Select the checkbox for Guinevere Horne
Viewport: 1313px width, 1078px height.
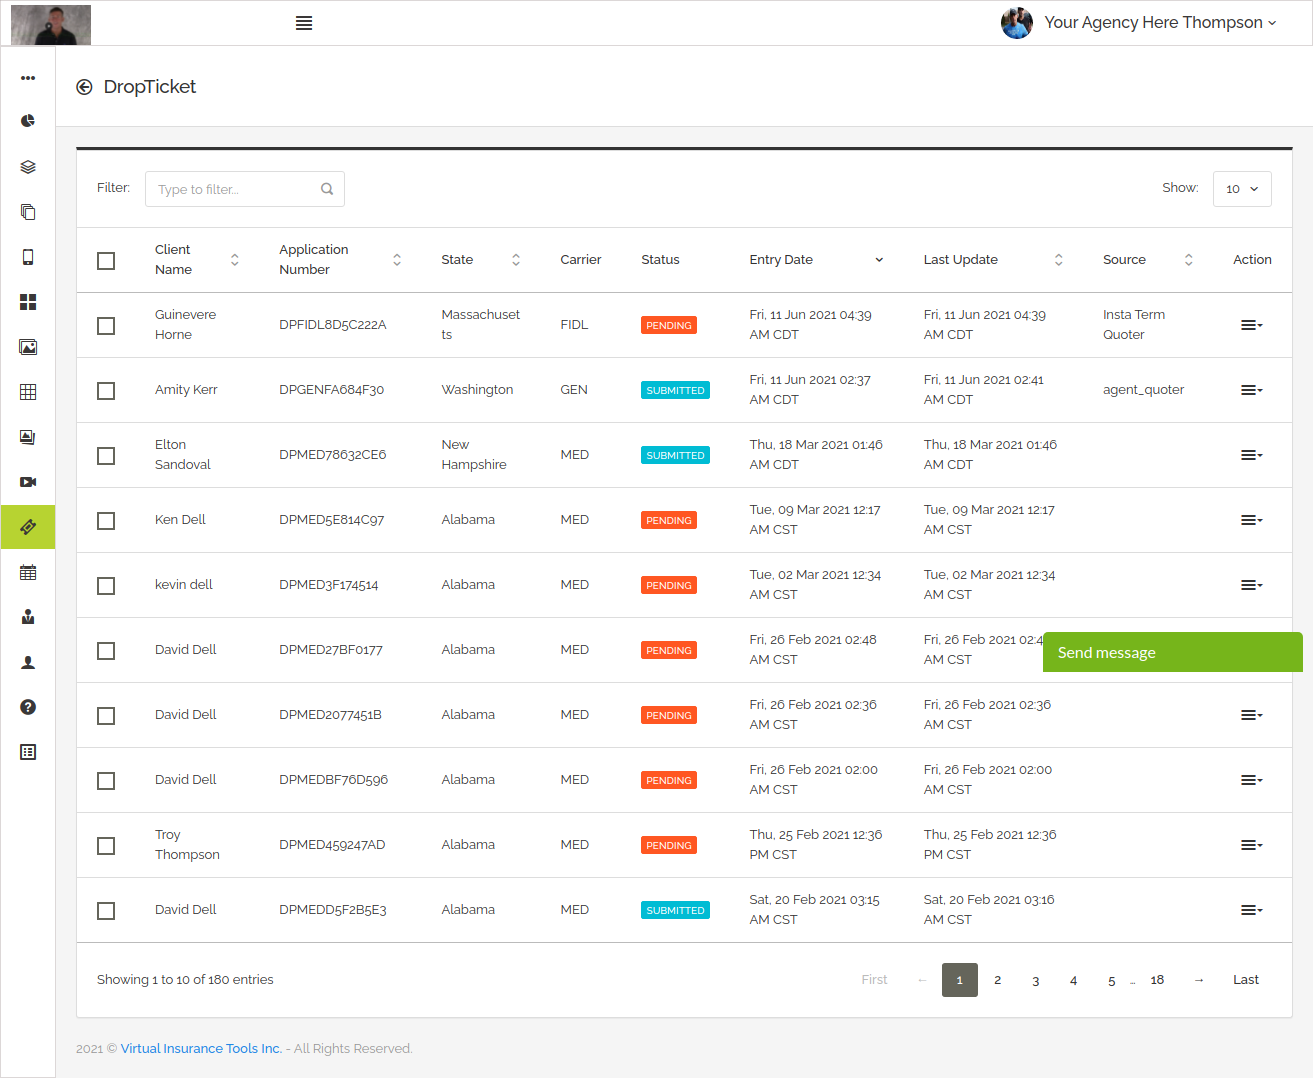pos(106,326)
